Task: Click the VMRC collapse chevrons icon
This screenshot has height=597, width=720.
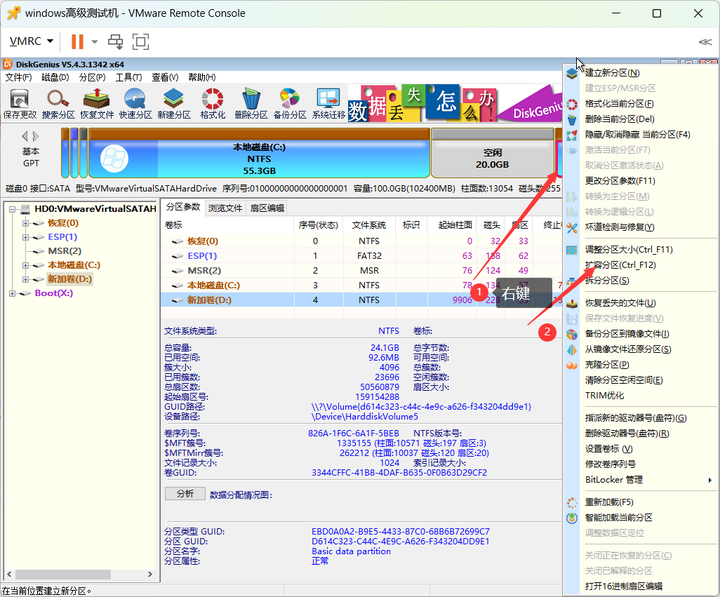Action: [x=705, y=42]
